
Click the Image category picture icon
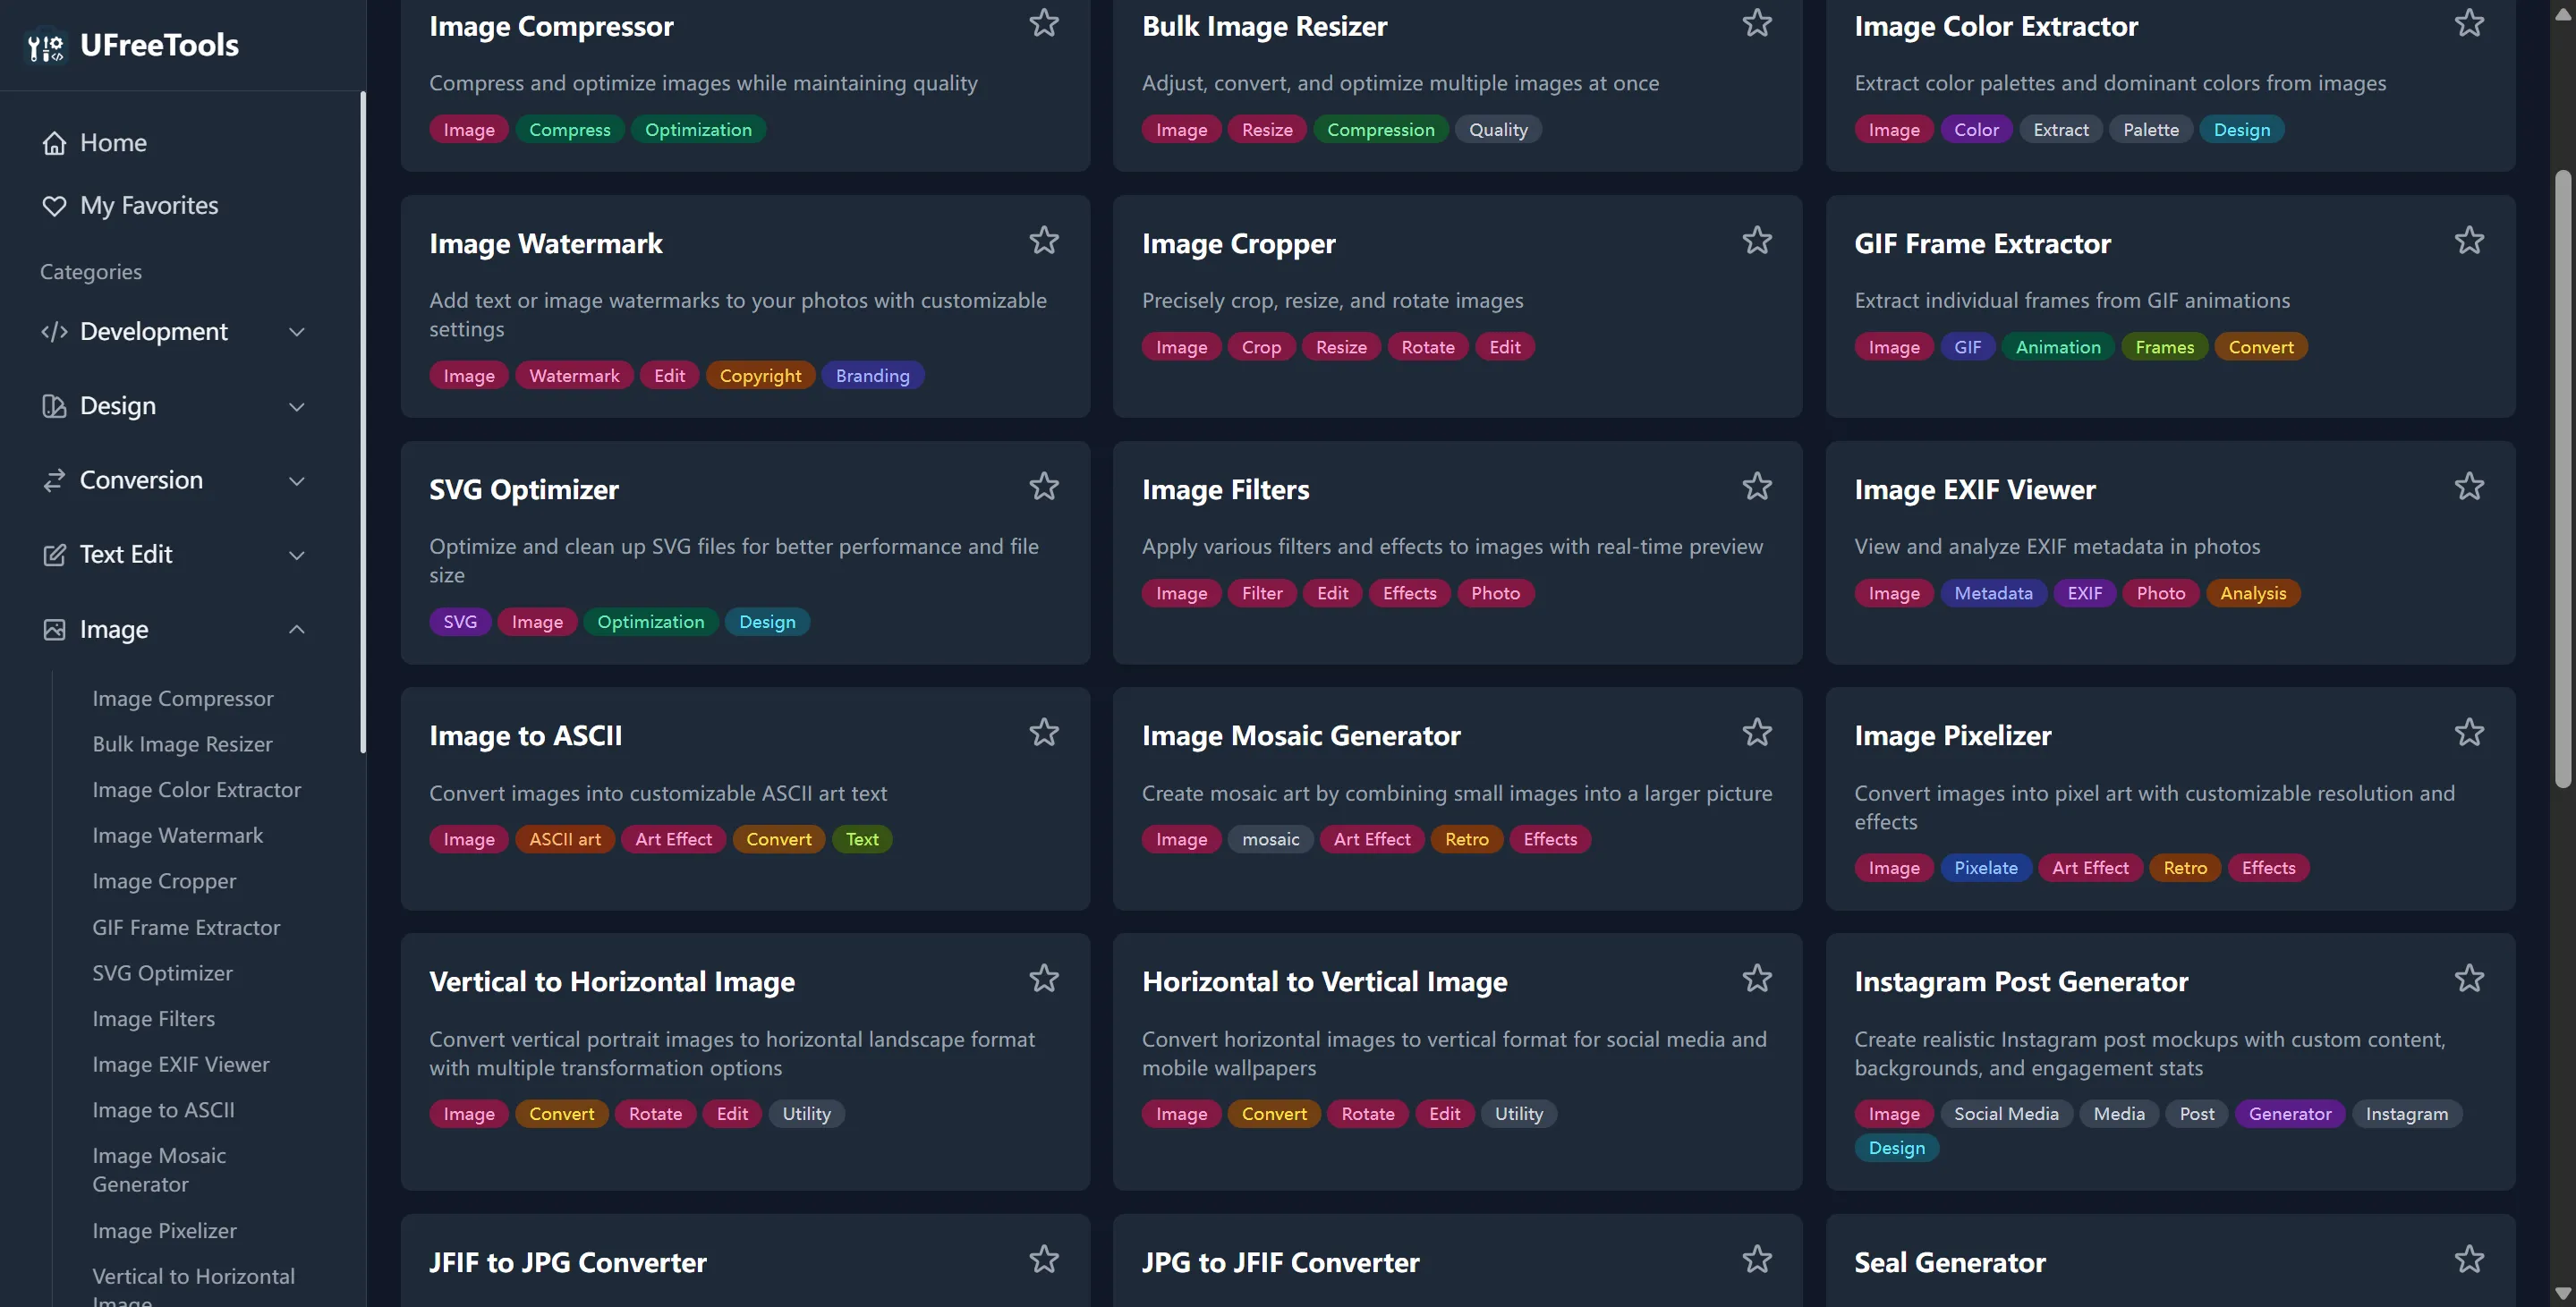(x=54, y=629)
